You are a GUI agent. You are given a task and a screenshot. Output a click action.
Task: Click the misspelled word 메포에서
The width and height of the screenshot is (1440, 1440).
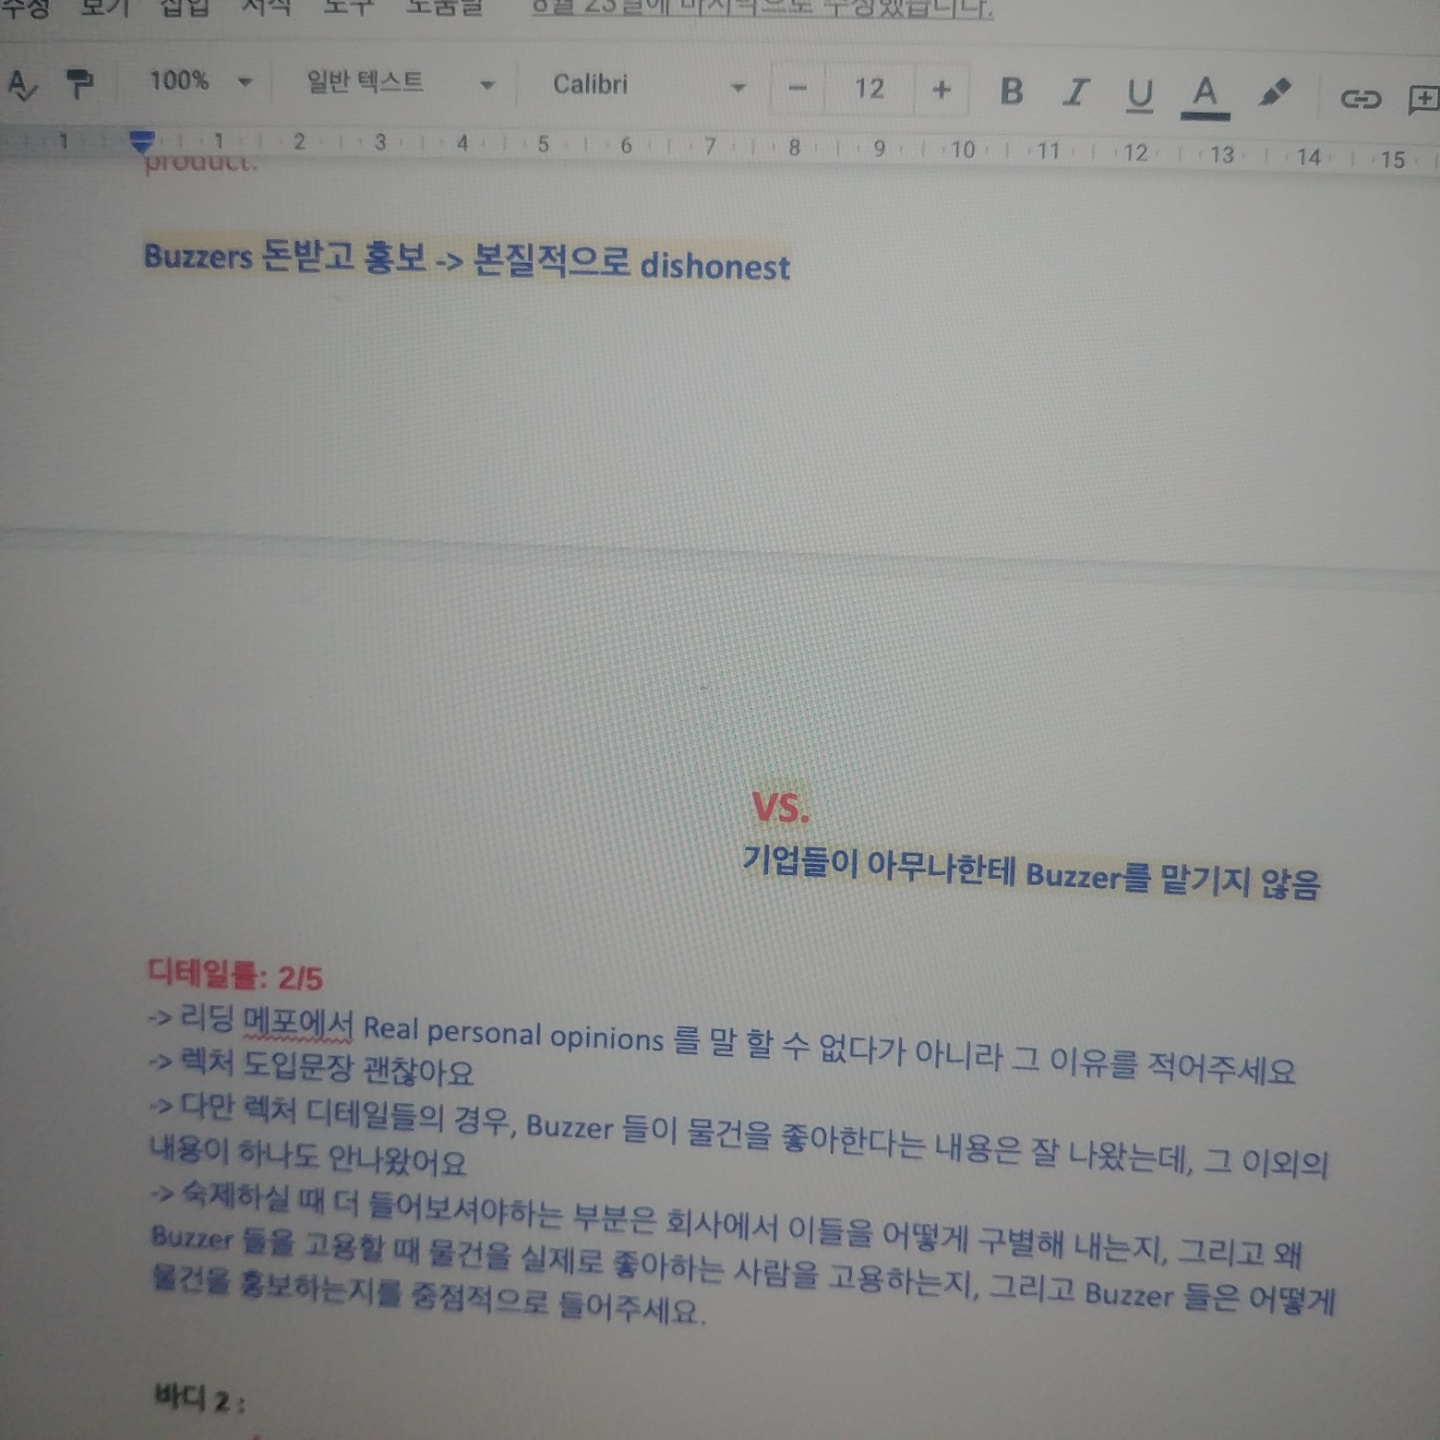coord(298,1024)
